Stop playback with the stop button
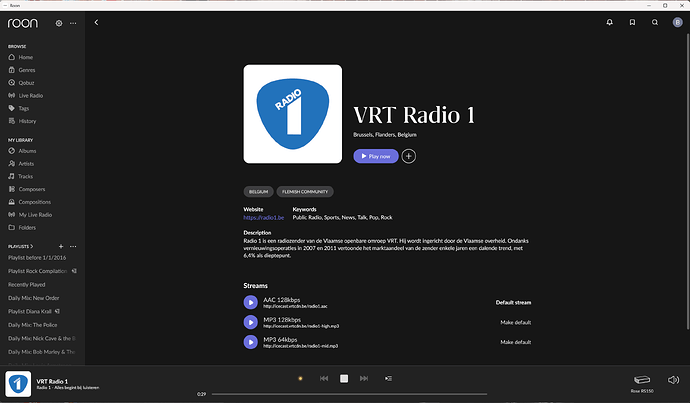Image resolution: width=690 pixels, height=403 pixels. click(344, 378)
